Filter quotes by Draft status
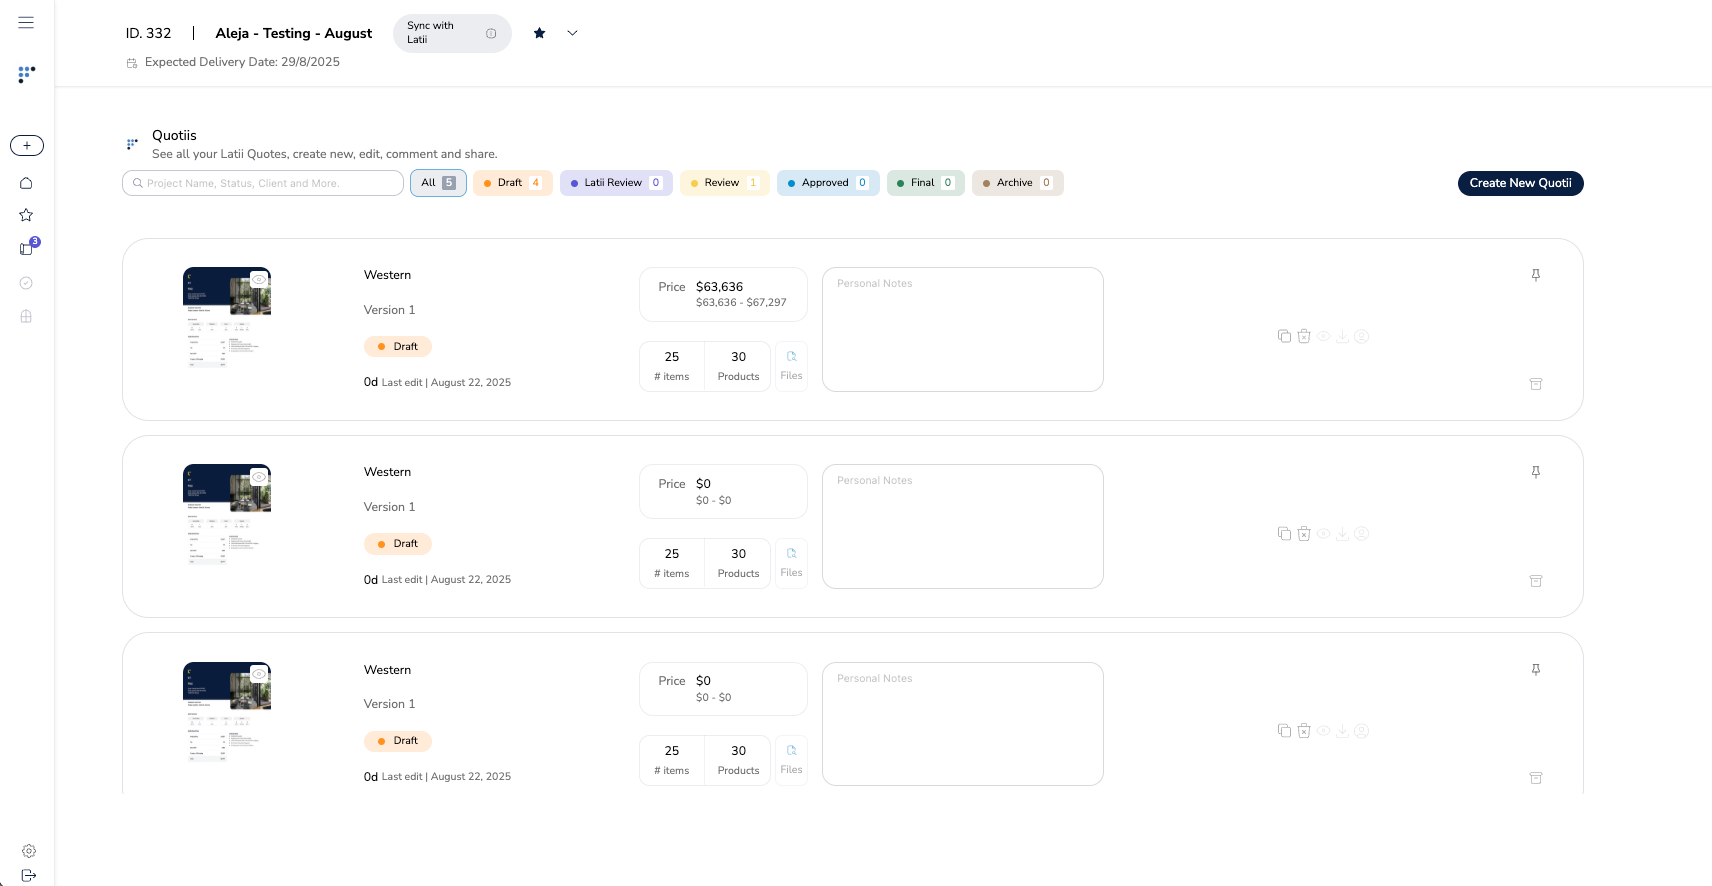Image resolution: width=1712 pixels, height=886 pixels. click(x=512, y=183)
